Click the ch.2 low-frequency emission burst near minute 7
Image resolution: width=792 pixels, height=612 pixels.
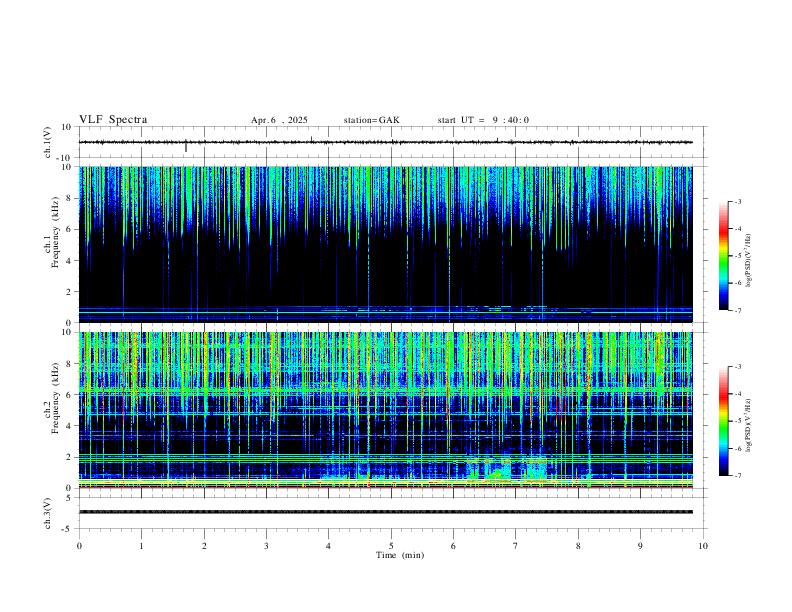505,469
